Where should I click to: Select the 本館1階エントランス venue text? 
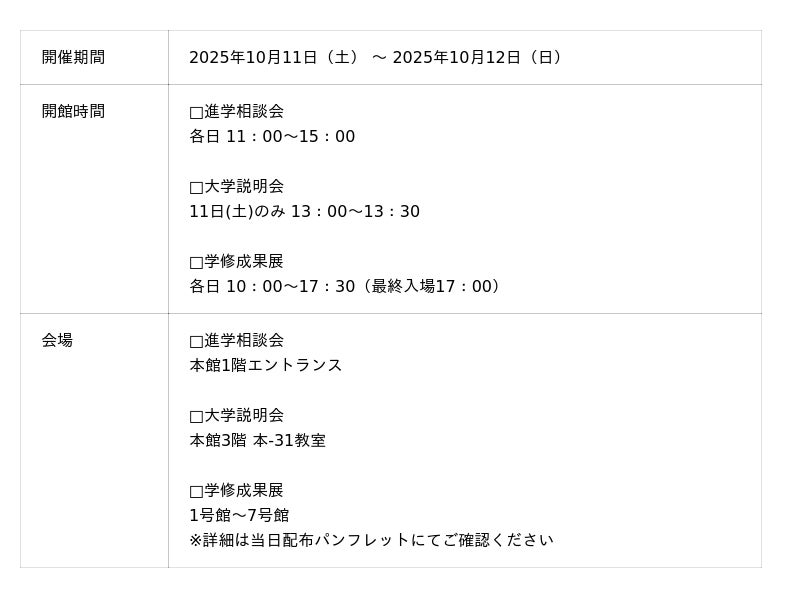pyautogui.click(x=266, y=366)
